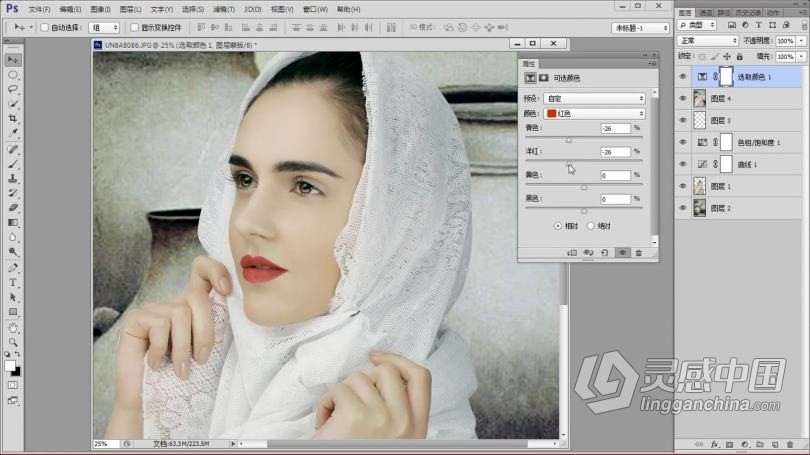810x455 pixels.
Task: Enable the 自动选择 checkbox
Action: click(x=45, y=27)
